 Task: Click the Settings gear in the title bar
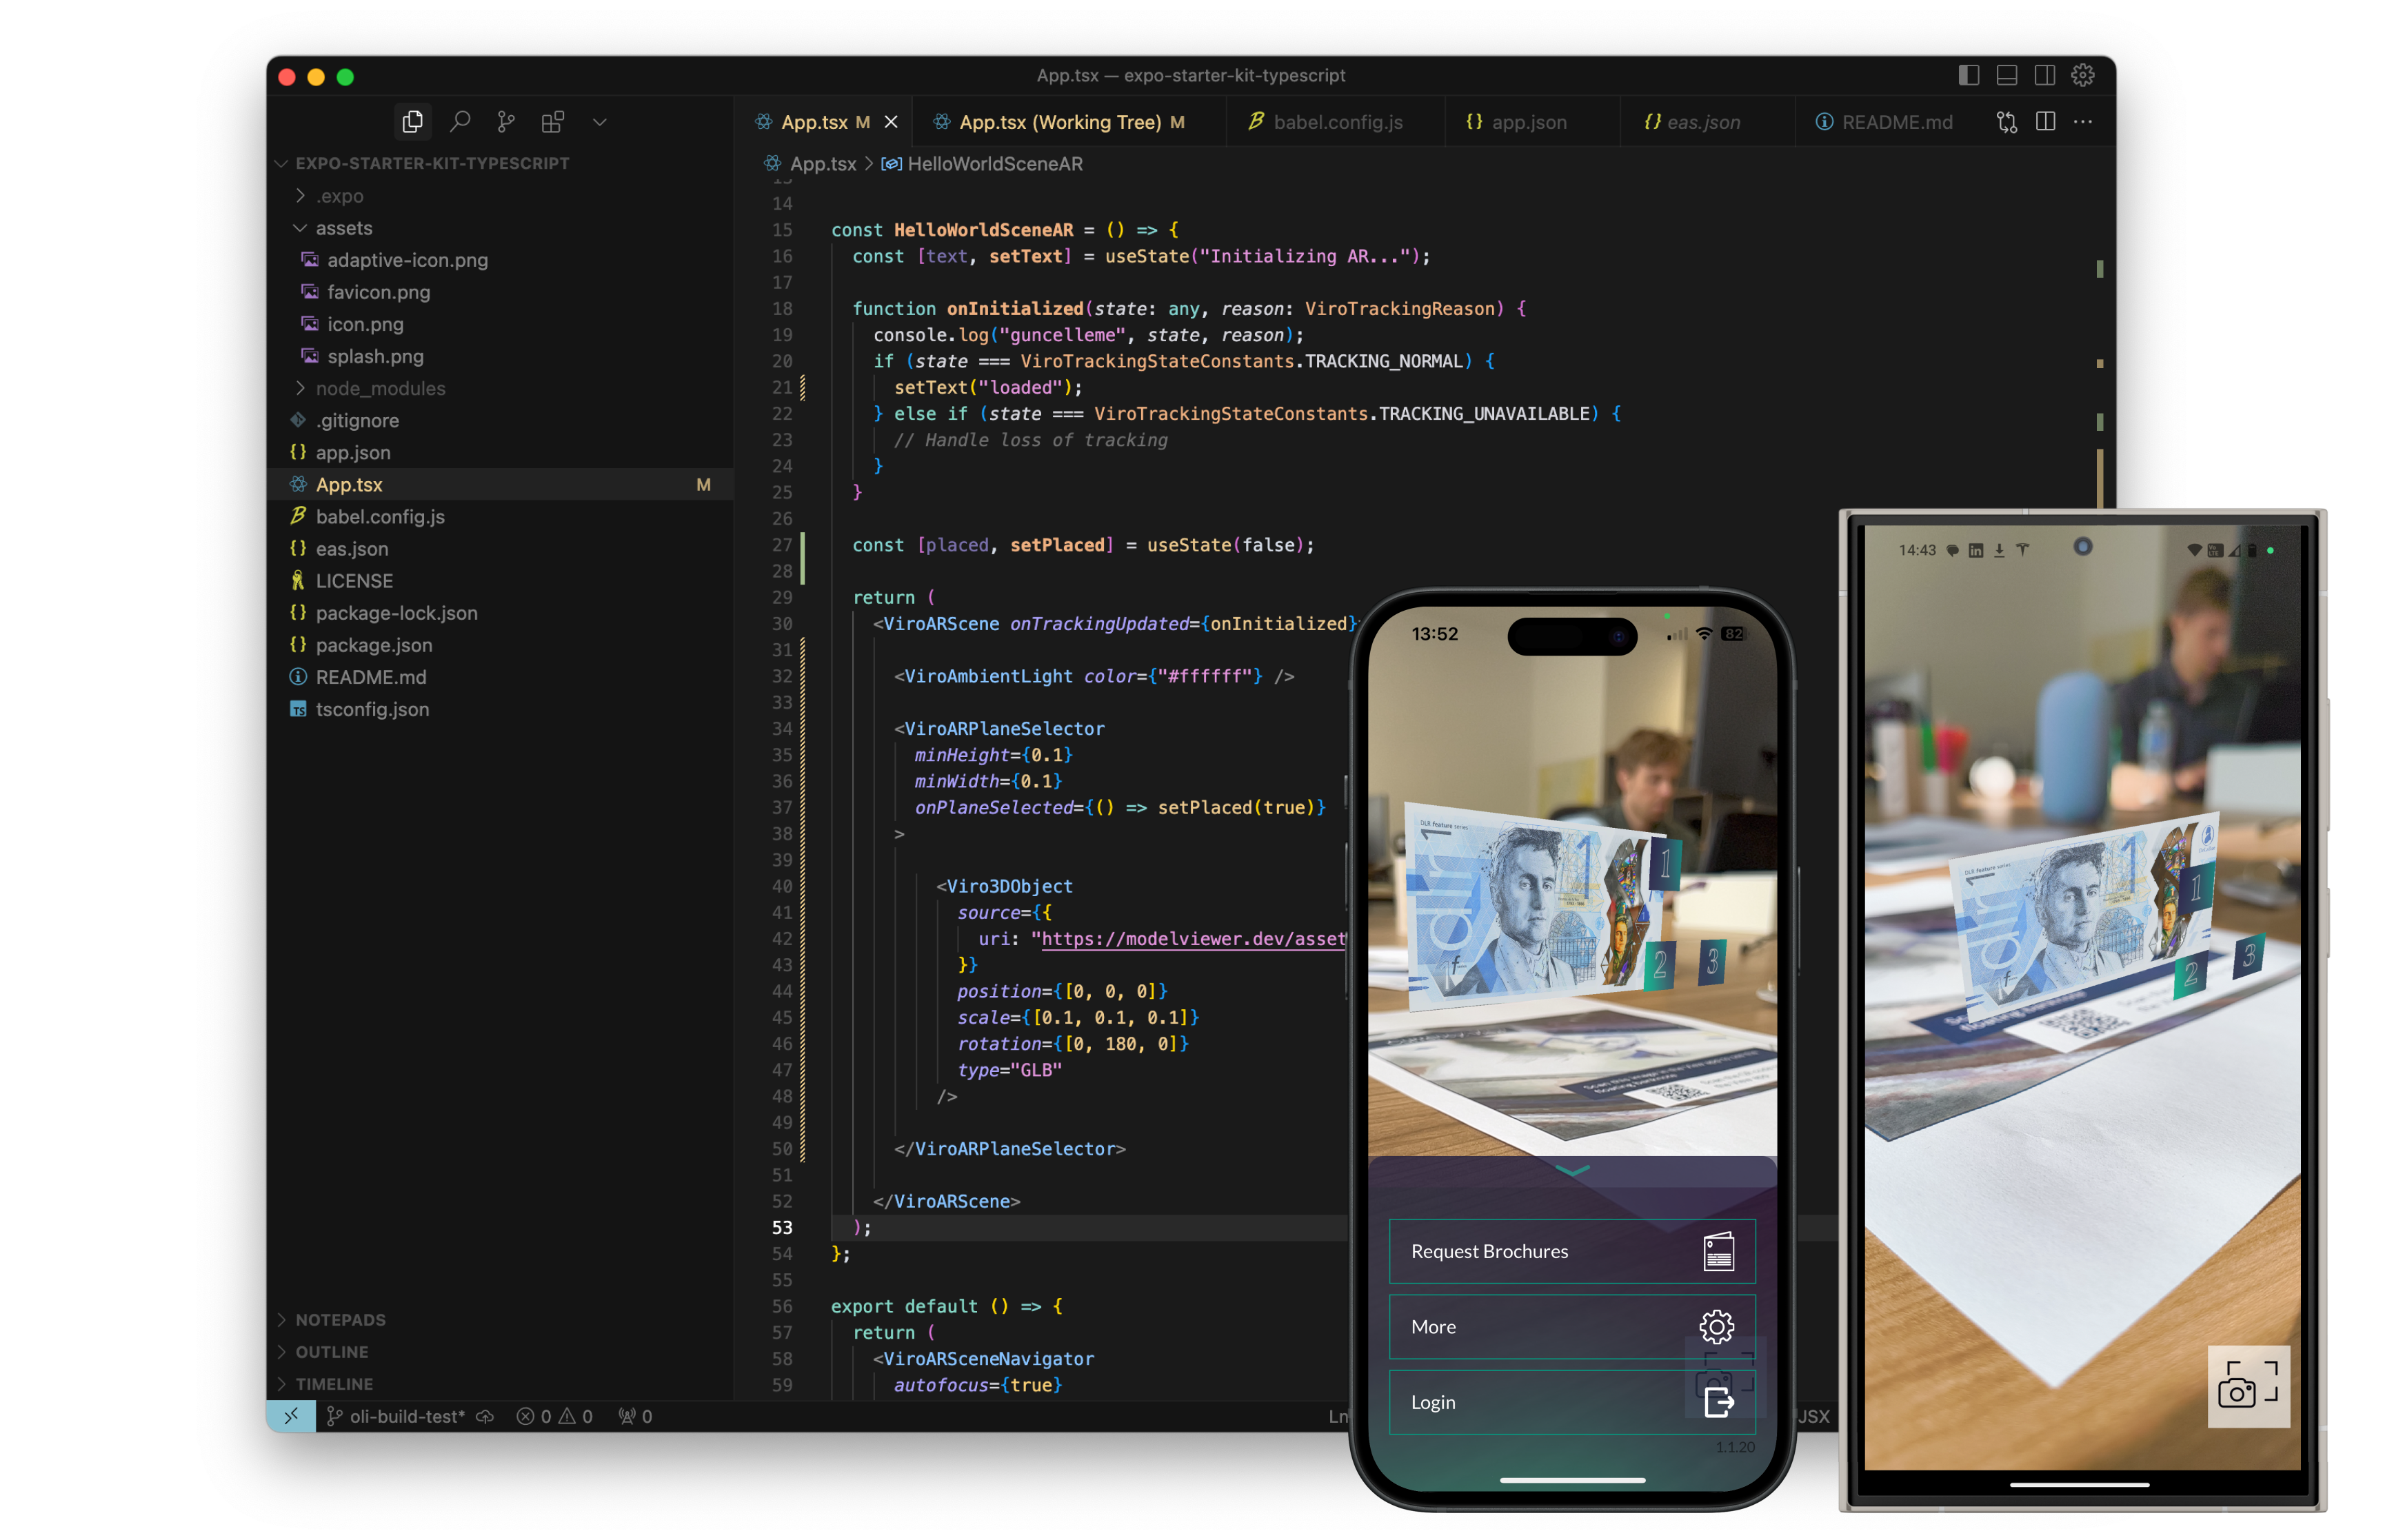(2082, 75)
